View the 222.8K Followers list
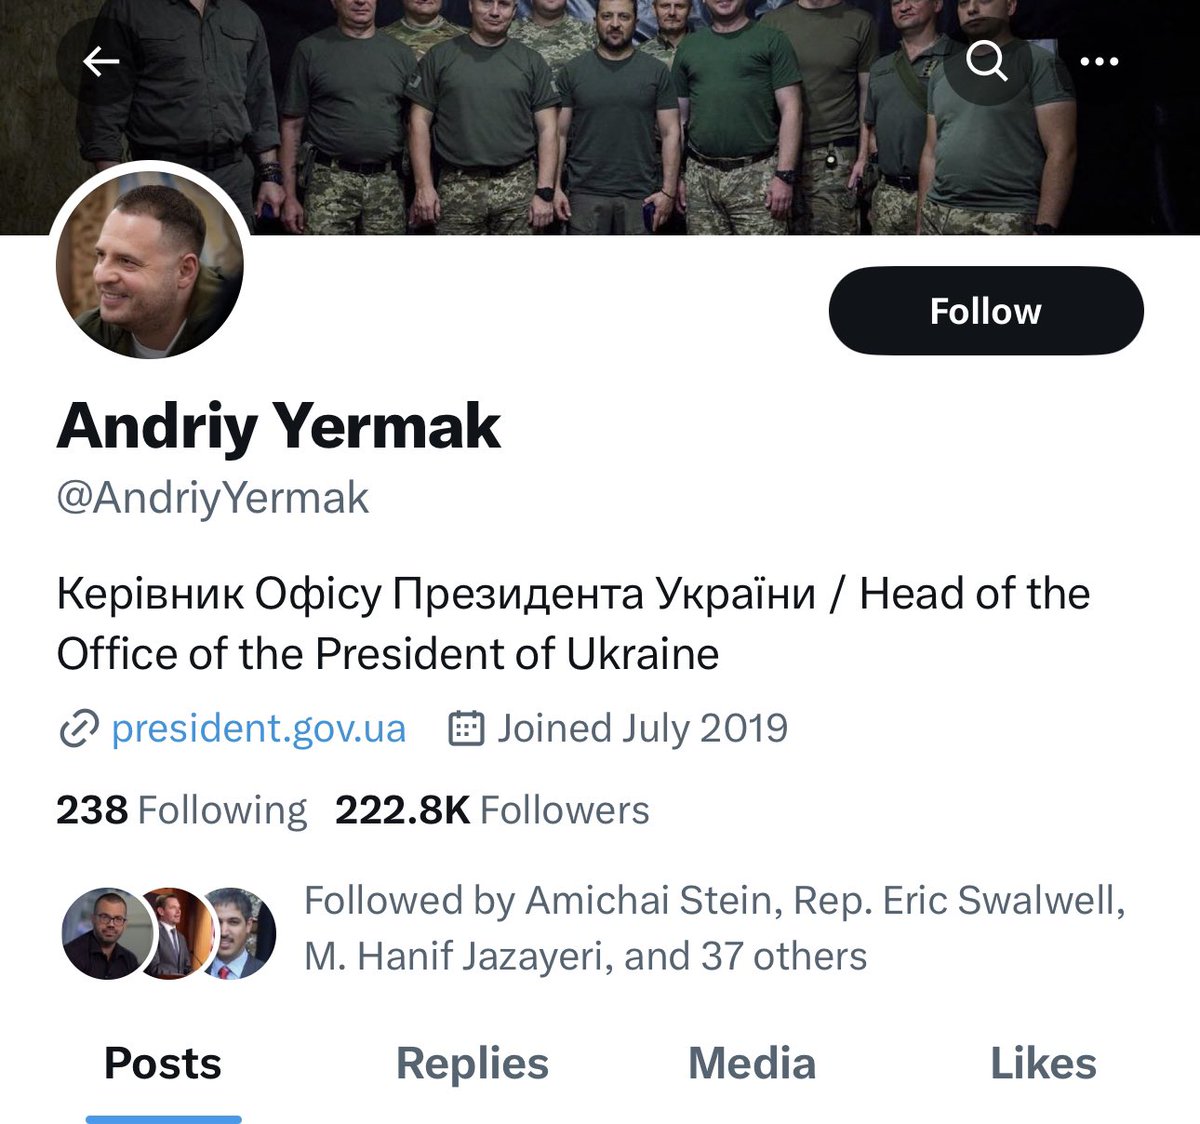The image size is (1200, 1124). (x=492, y=810)
